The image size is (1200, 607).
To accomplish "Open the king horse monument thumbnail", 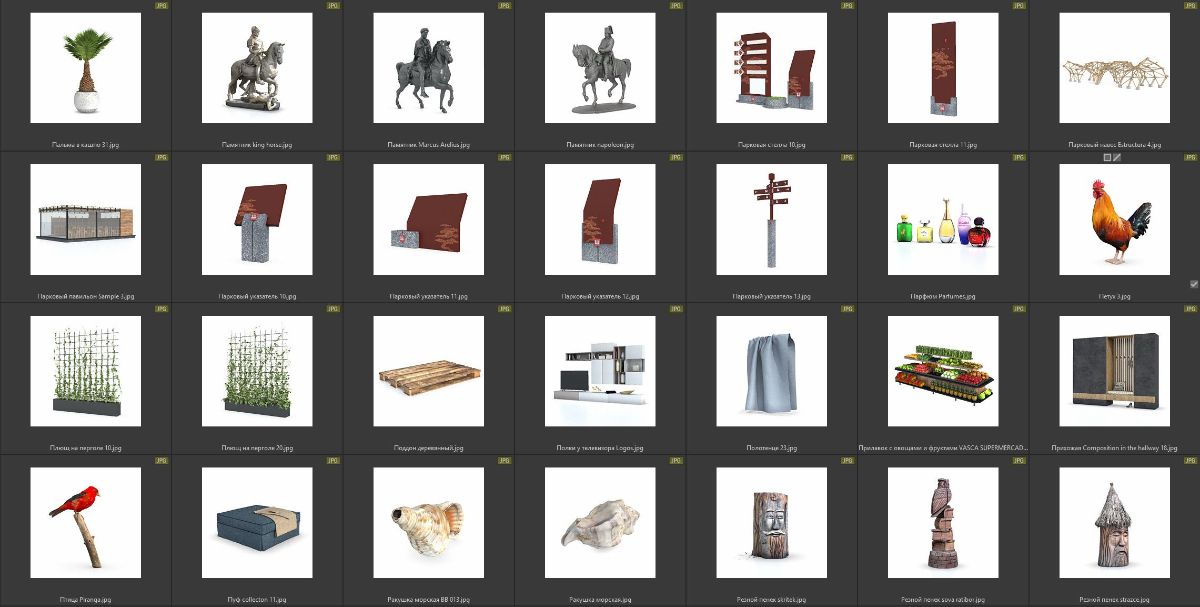I will tap(257, 68).
